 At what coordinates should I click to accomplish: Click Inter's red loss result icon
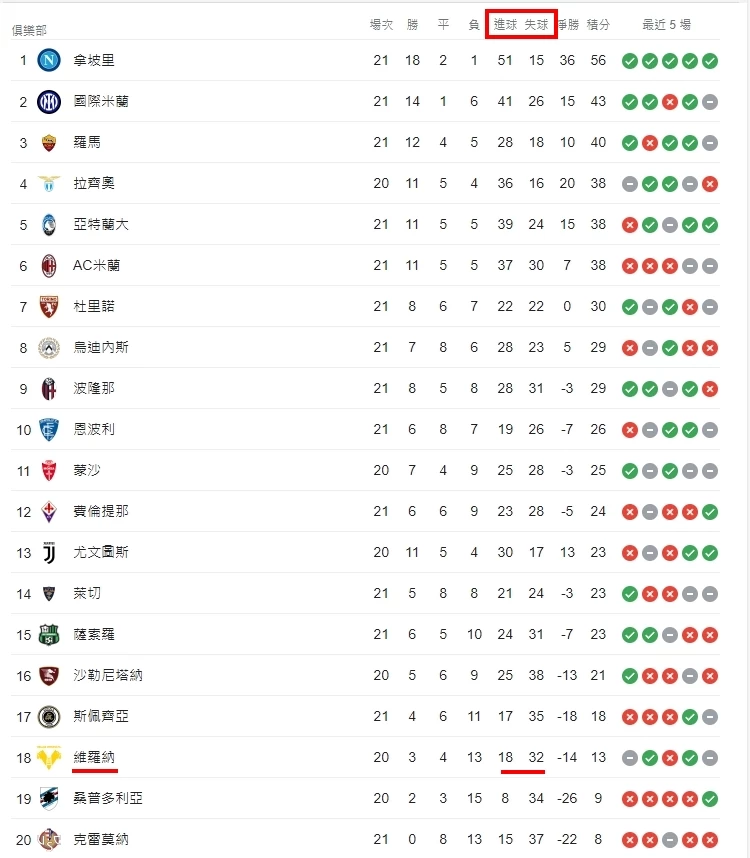pyautogui.click(x=670, y=102)
